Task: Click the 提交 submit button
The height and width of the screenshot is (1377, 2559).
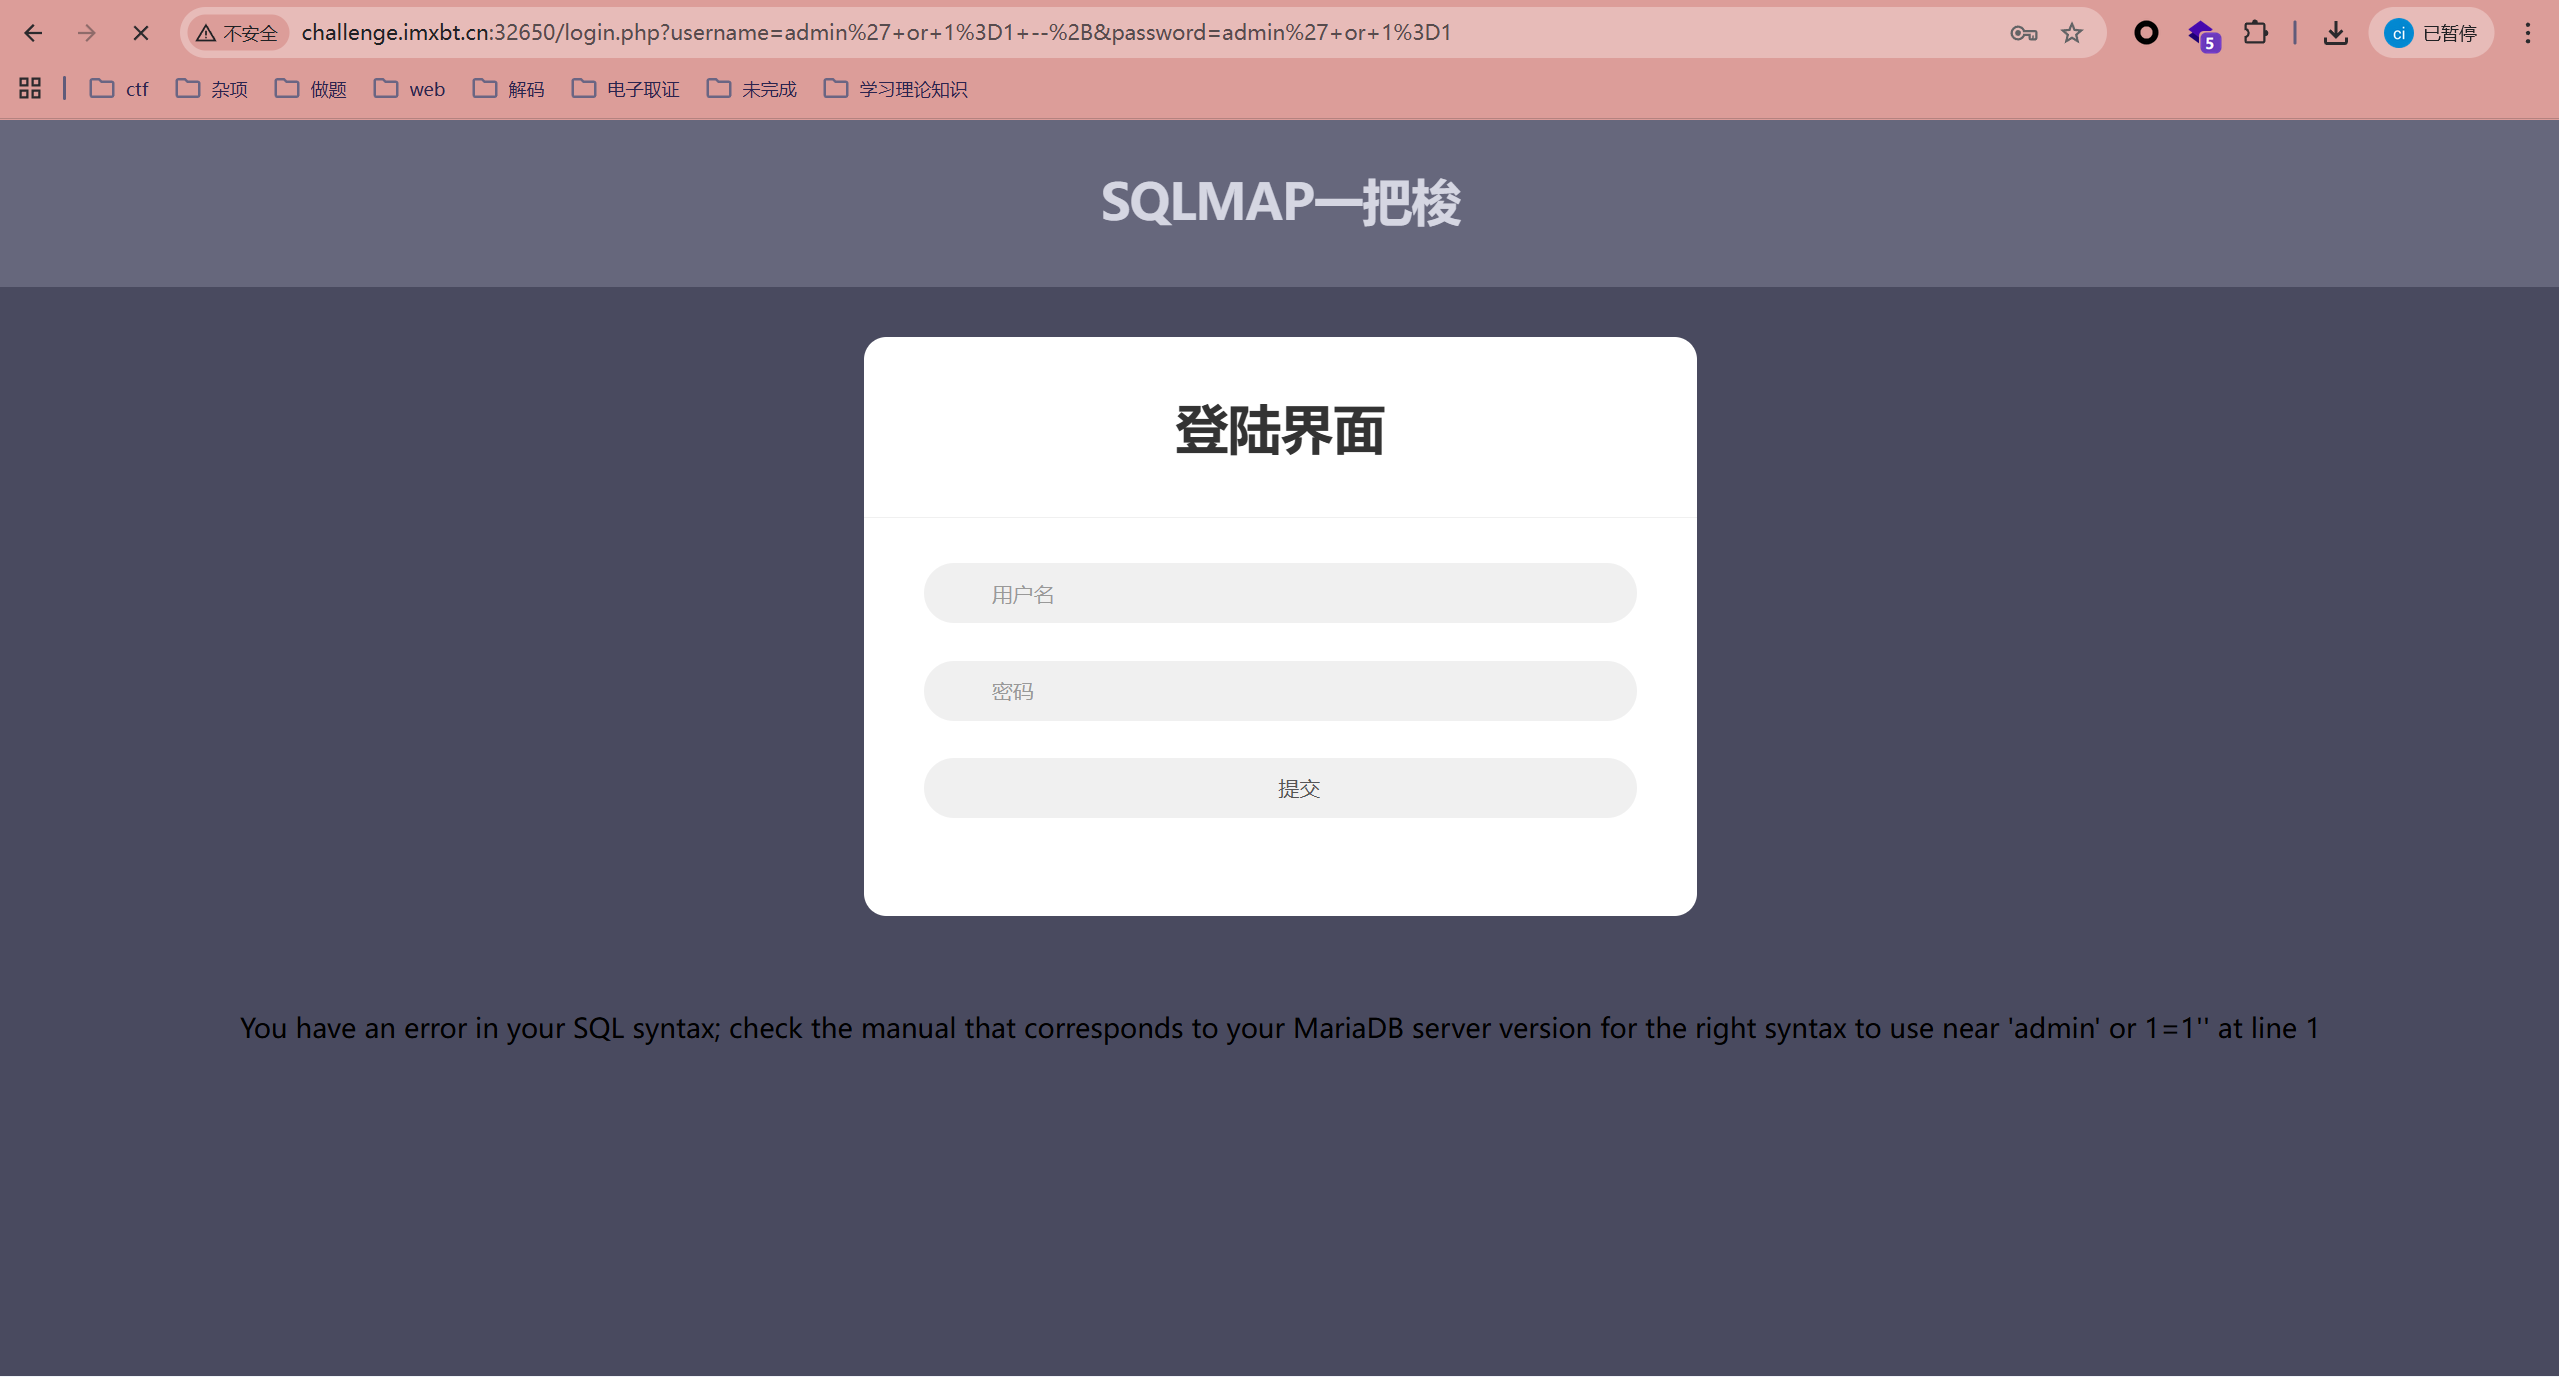Action: click(1279, 788)
